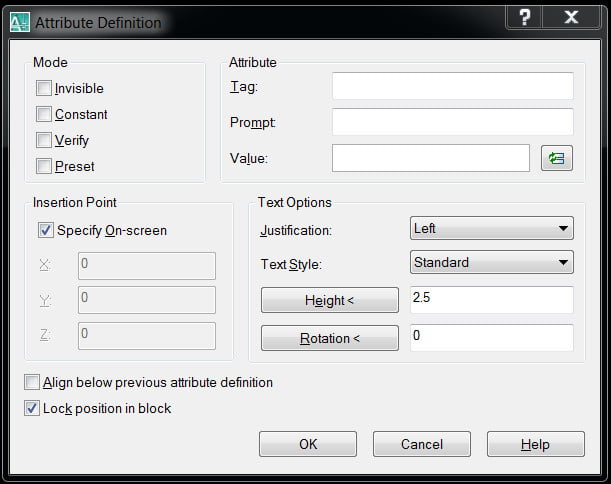Click the Rotation value field showing 0
This screenshot has width=611, height=484.
click(x=492, y=337)
